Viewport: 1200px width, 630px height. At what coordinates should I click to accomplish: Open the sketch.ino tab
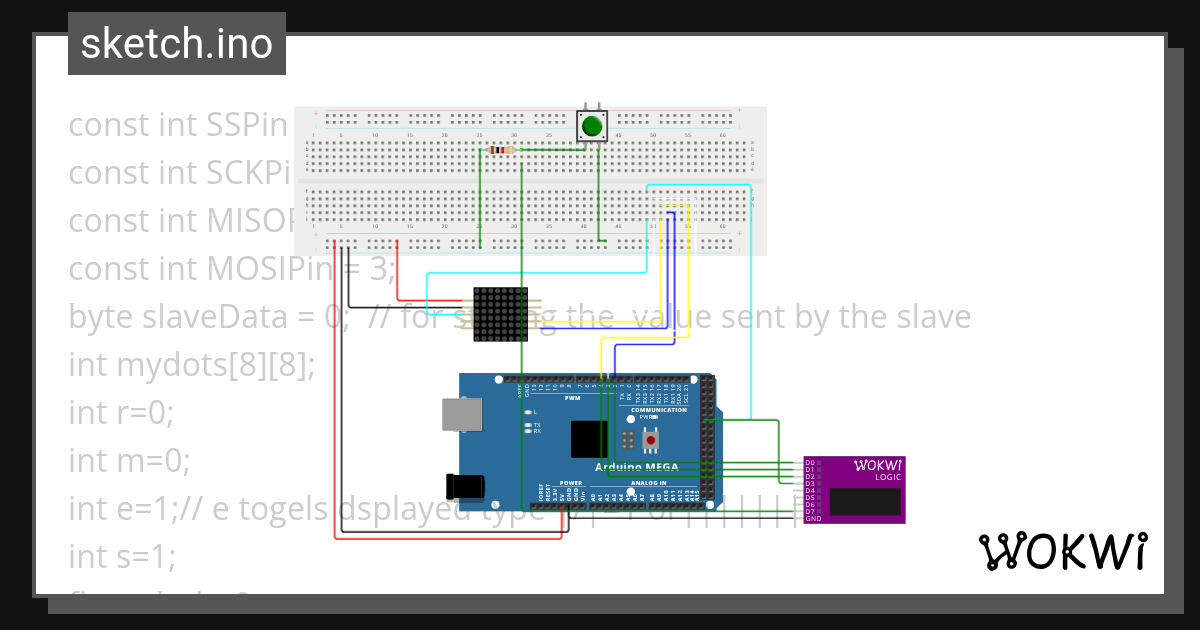pos(177,44)
